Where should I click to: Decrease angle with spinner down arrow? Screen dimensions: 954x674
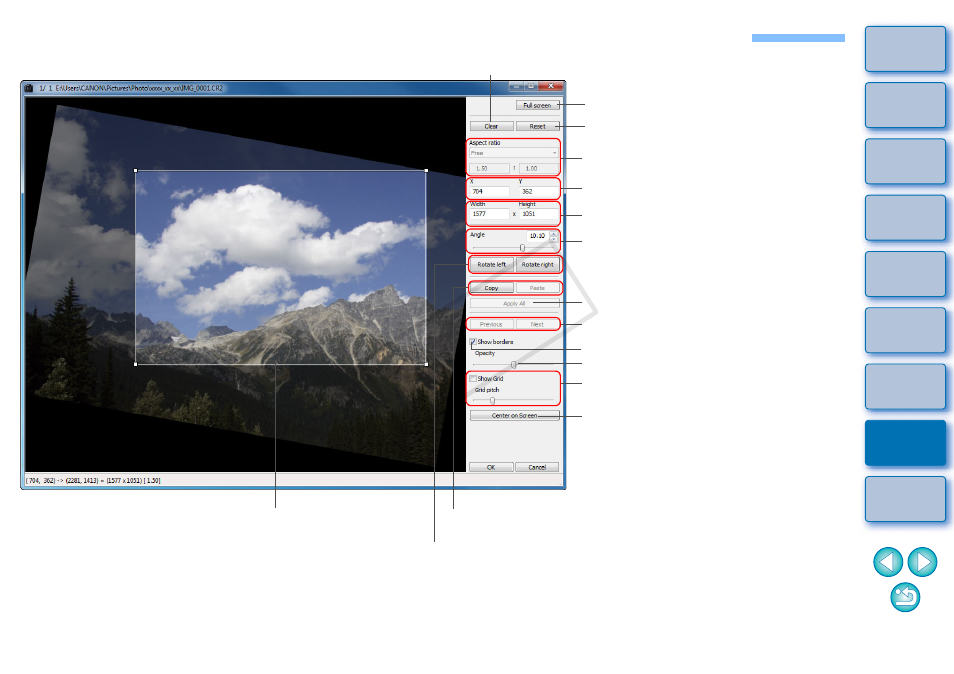pos(553,238)
